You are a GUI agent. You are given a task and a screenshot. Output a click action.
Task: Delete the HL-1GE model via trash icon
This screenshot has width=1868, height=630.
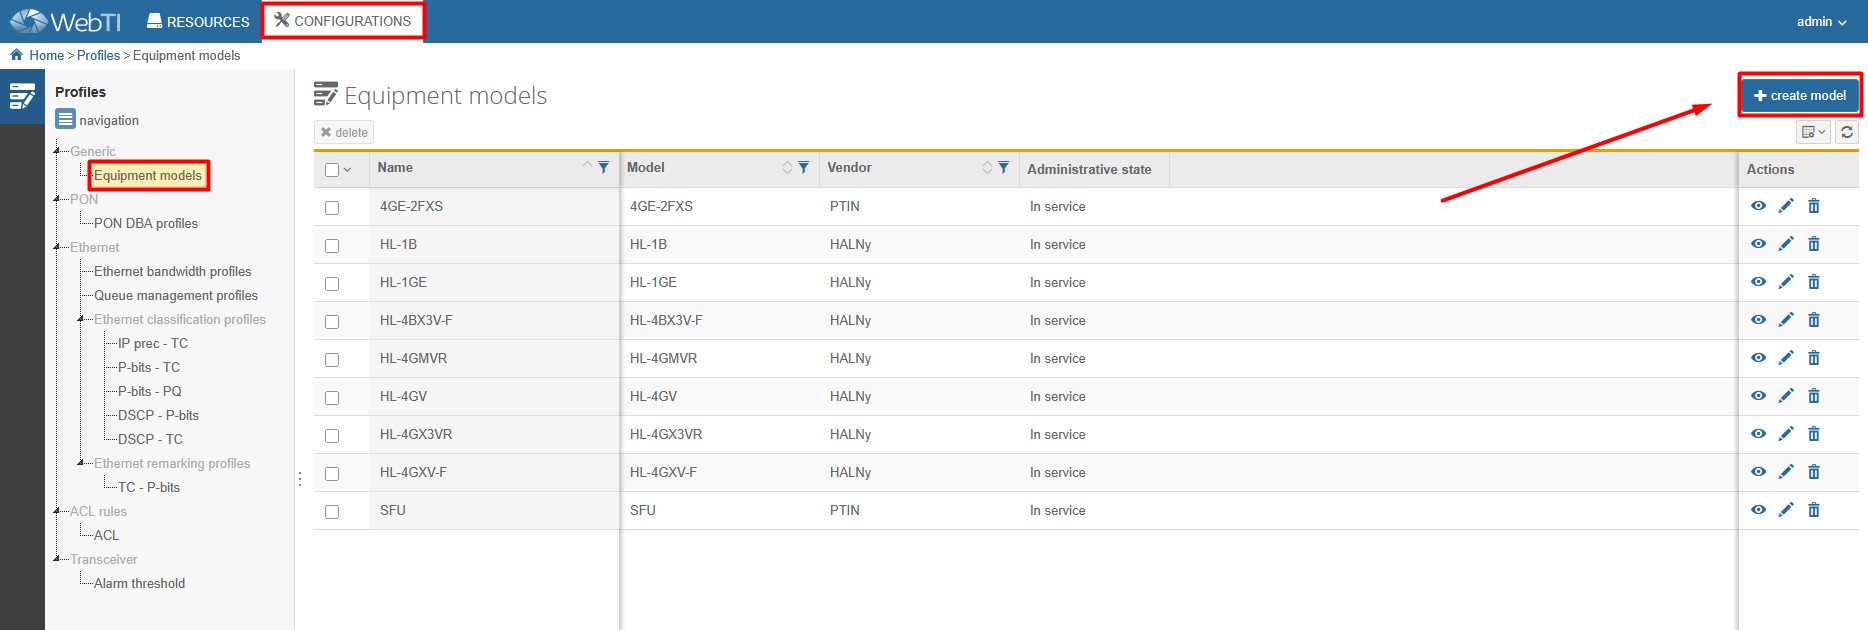pos(1814,282)
